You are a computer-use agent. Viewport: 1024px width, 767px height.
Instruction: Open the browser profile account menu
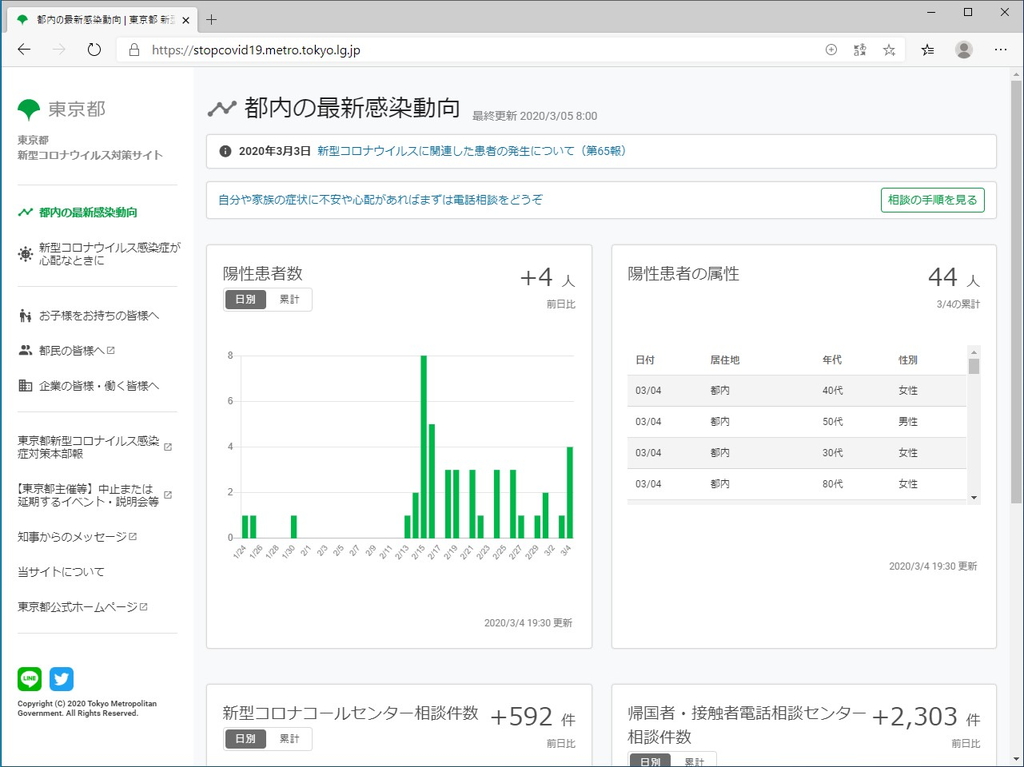(964, 48)
